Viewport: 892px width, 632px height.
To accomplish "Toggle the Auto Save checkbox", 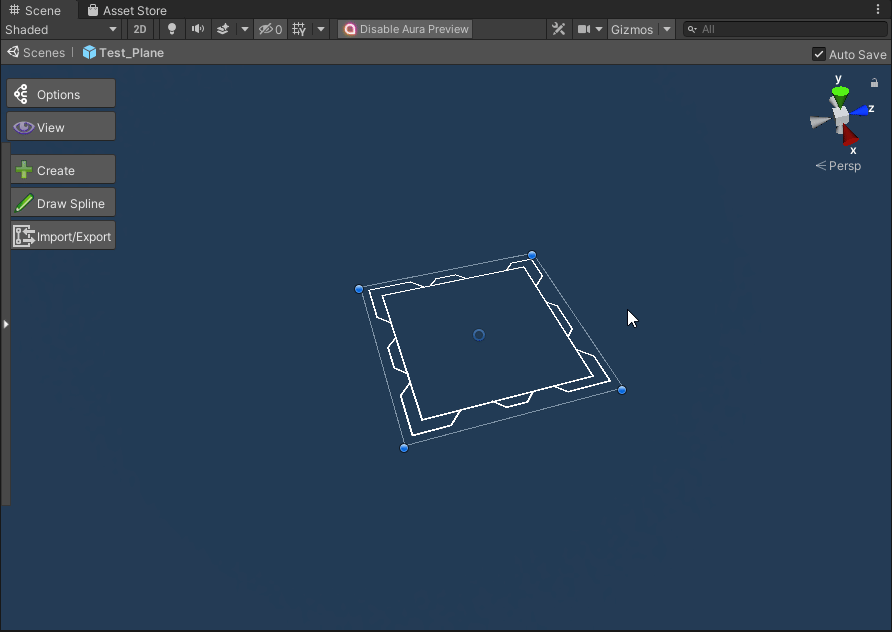I will point(818,55).
